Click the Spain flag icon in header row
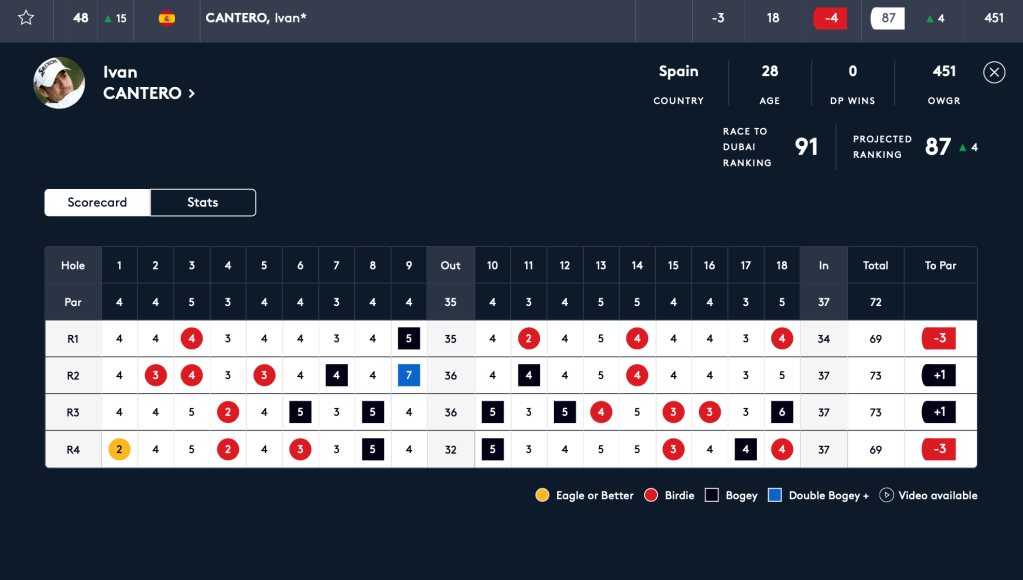This screenshot has height=580, width=1023. click(167, 18)
